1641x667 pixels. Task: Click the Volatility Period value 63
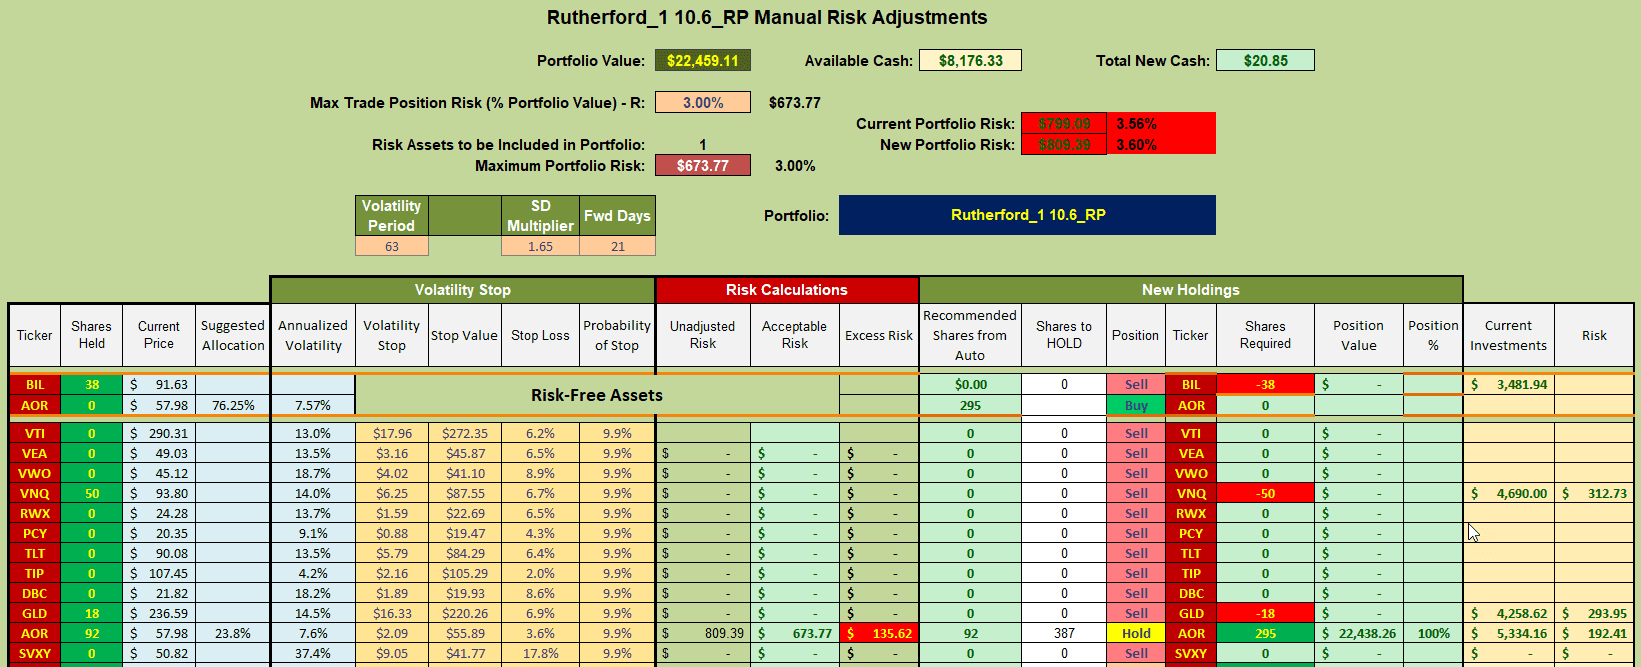click(x=392, y=246)
